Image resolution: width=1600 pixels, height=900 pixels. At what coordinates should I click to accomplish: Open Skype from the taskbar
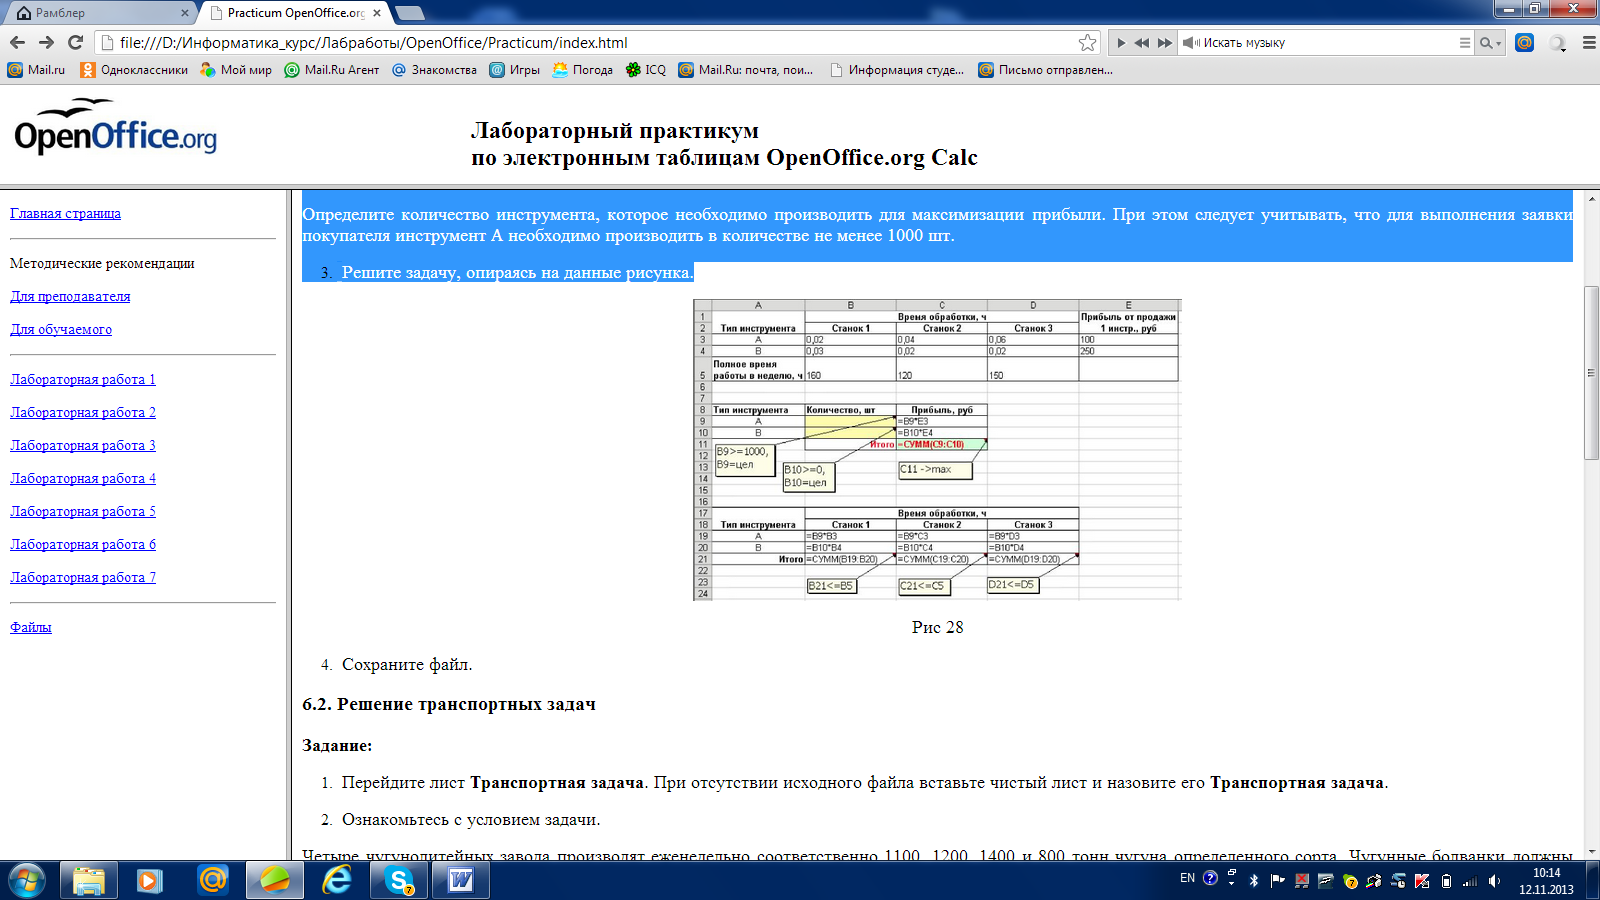(399, 881)
